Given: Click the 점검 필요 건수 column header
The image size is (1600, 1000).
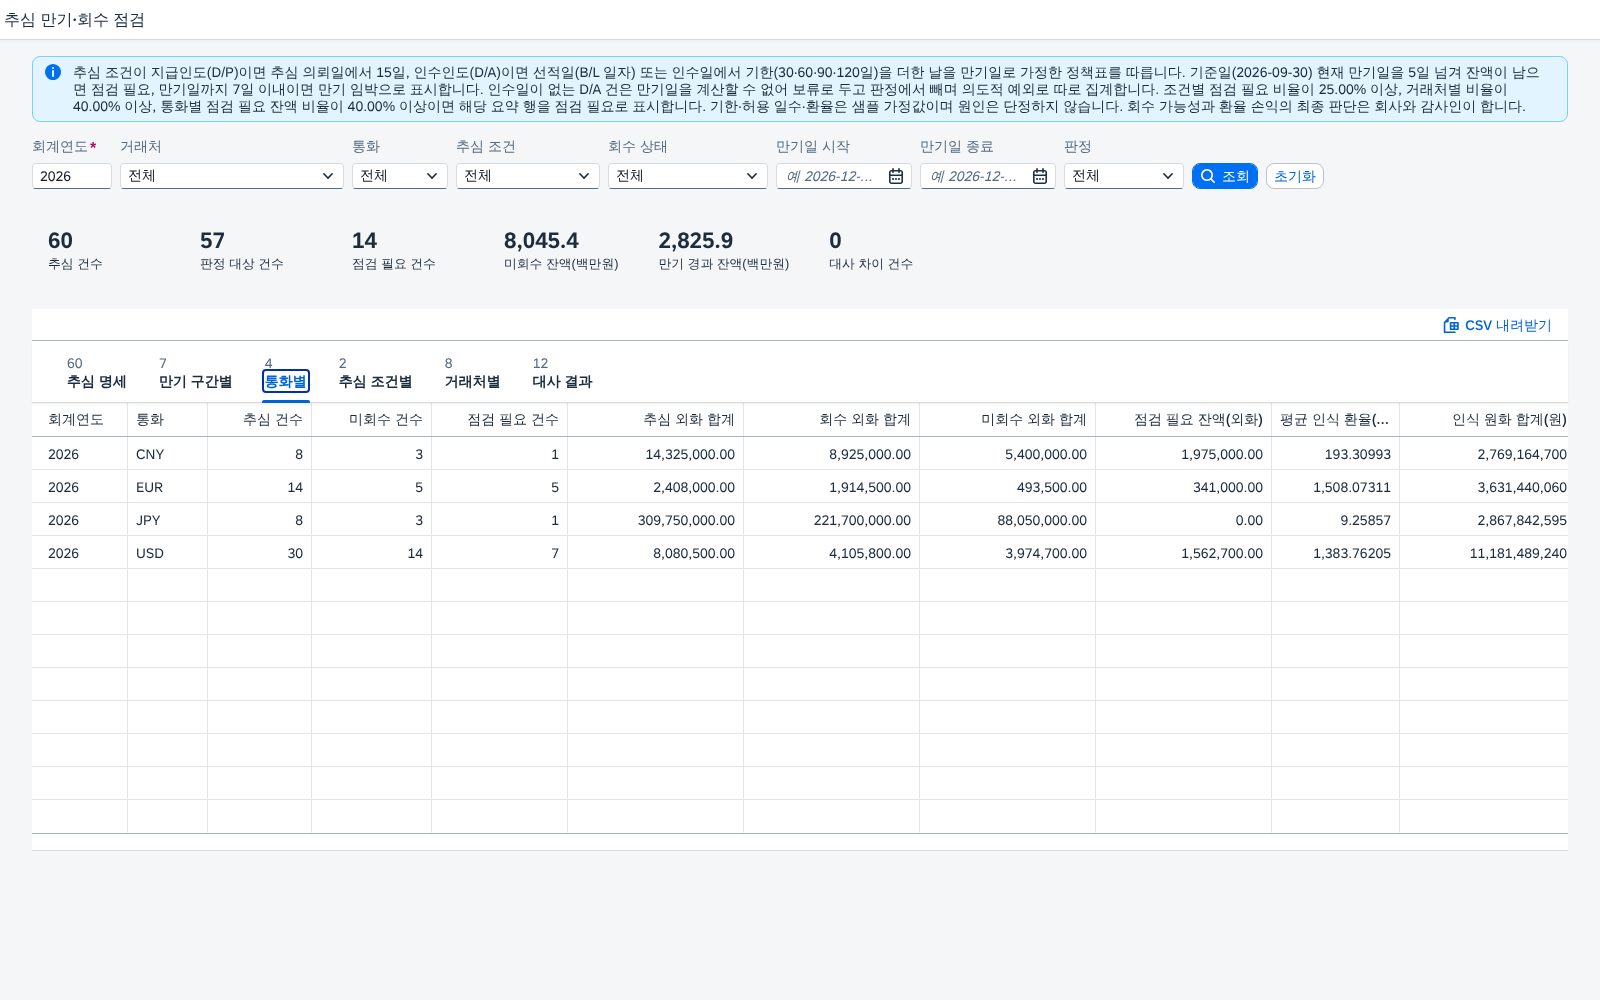Looking at the screenshot, I should (500, 419).
